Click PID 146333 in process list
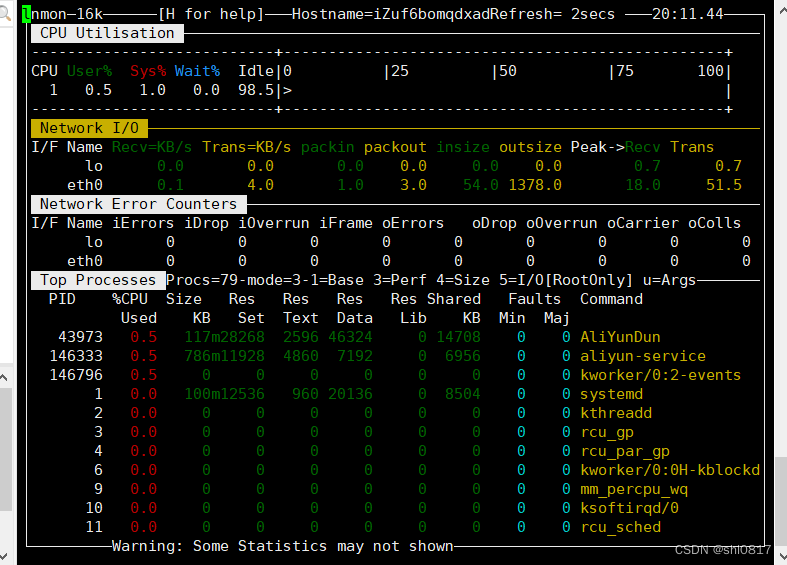 click(76, 356)
